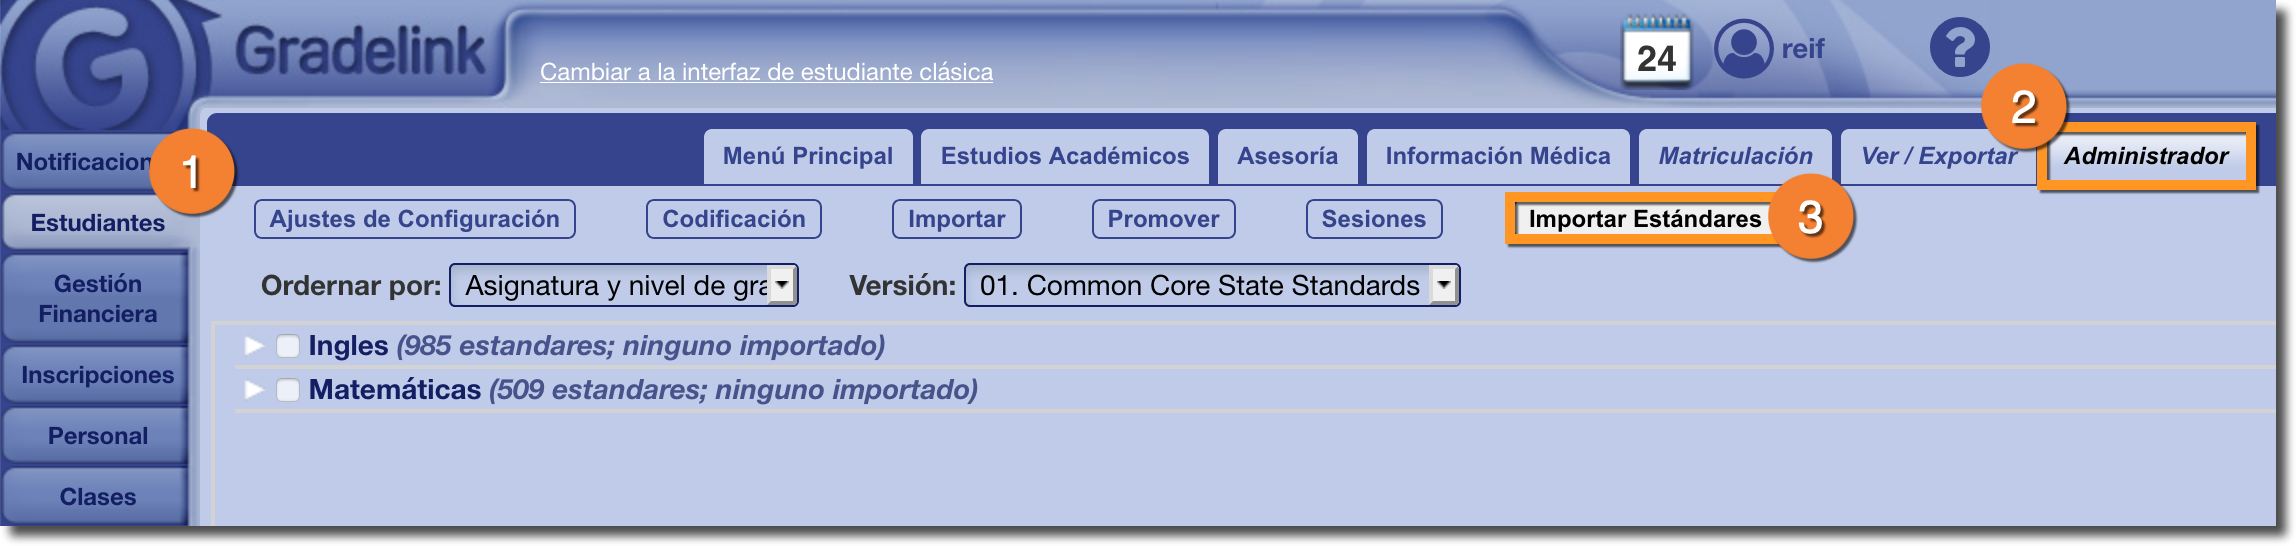Open the calendar icon showing 24
2296x546 pixels.
1656,52
